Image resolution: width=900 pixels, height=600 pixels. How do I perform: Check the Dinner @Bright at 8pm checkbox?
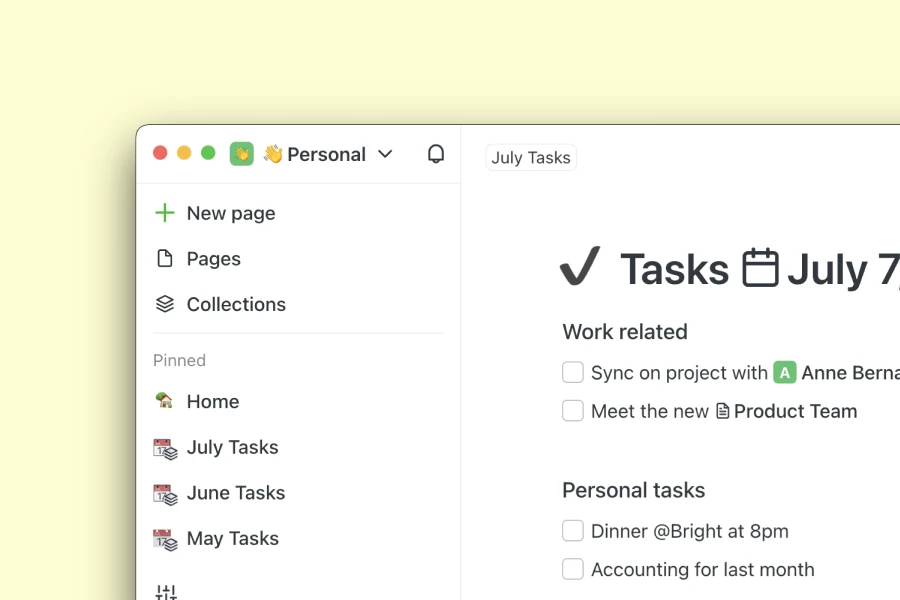(572, 531)
